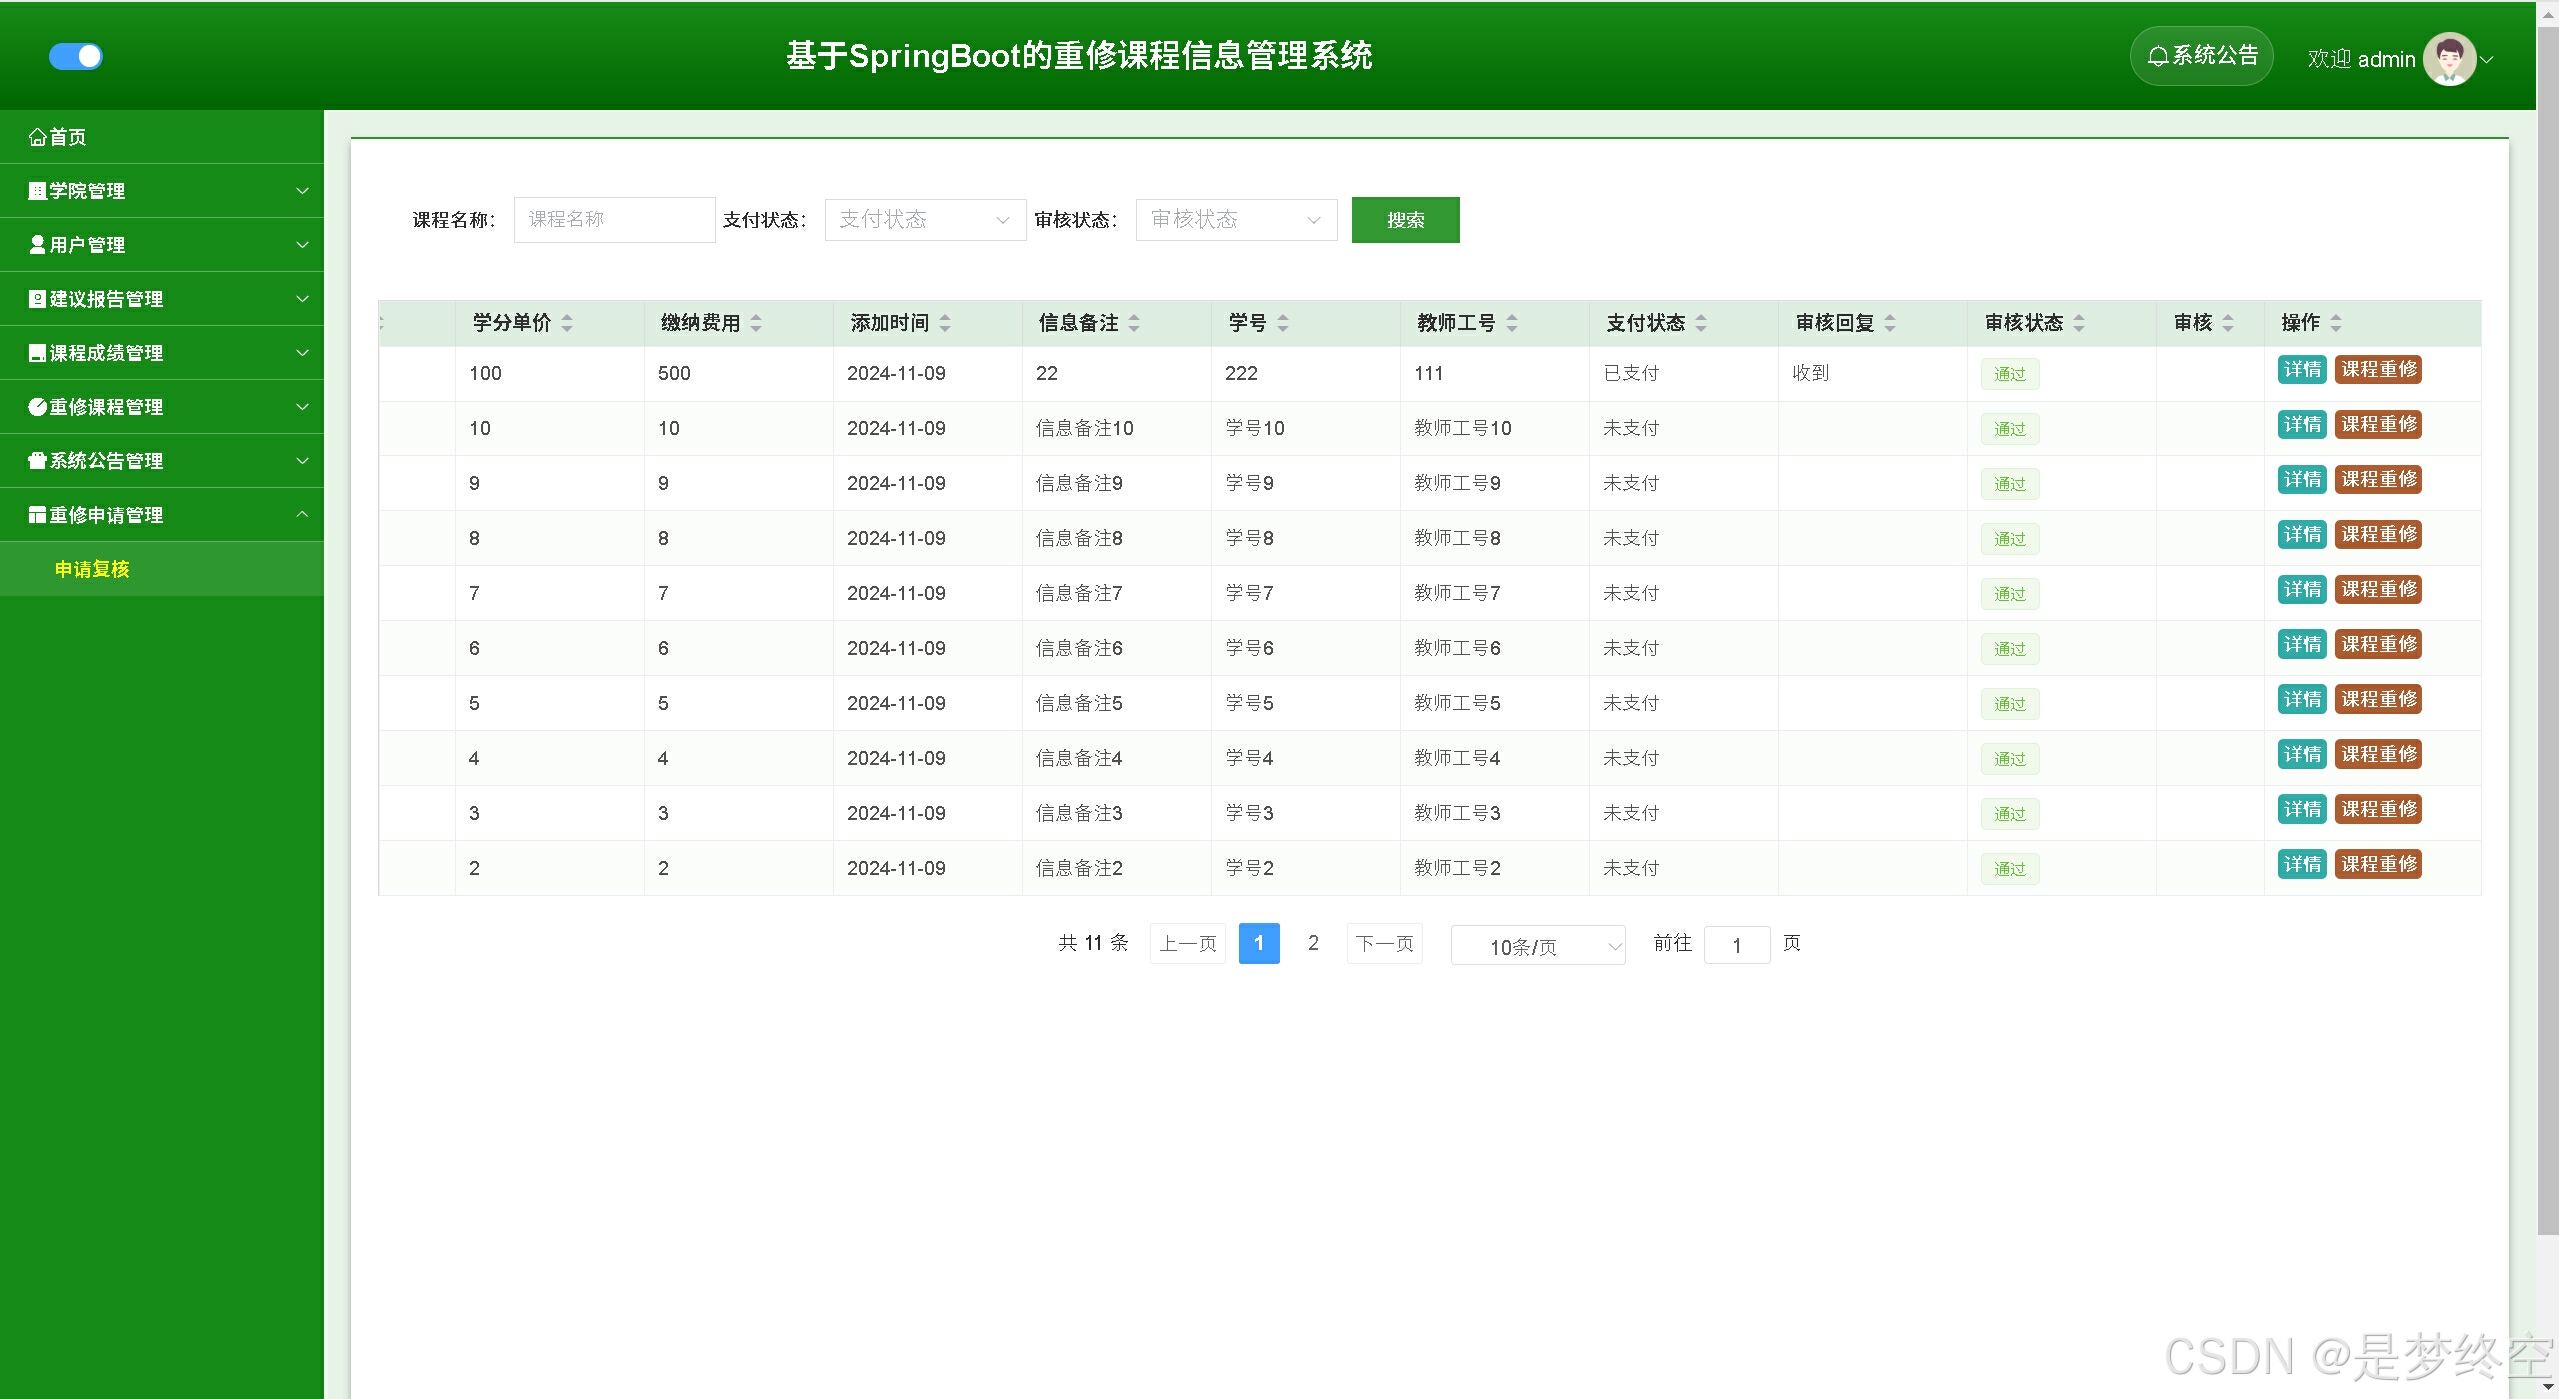Toggle sorting on the 缴纳费用 column
Viewport: 2559px width, 1399px height.
[x=756, y=323]
